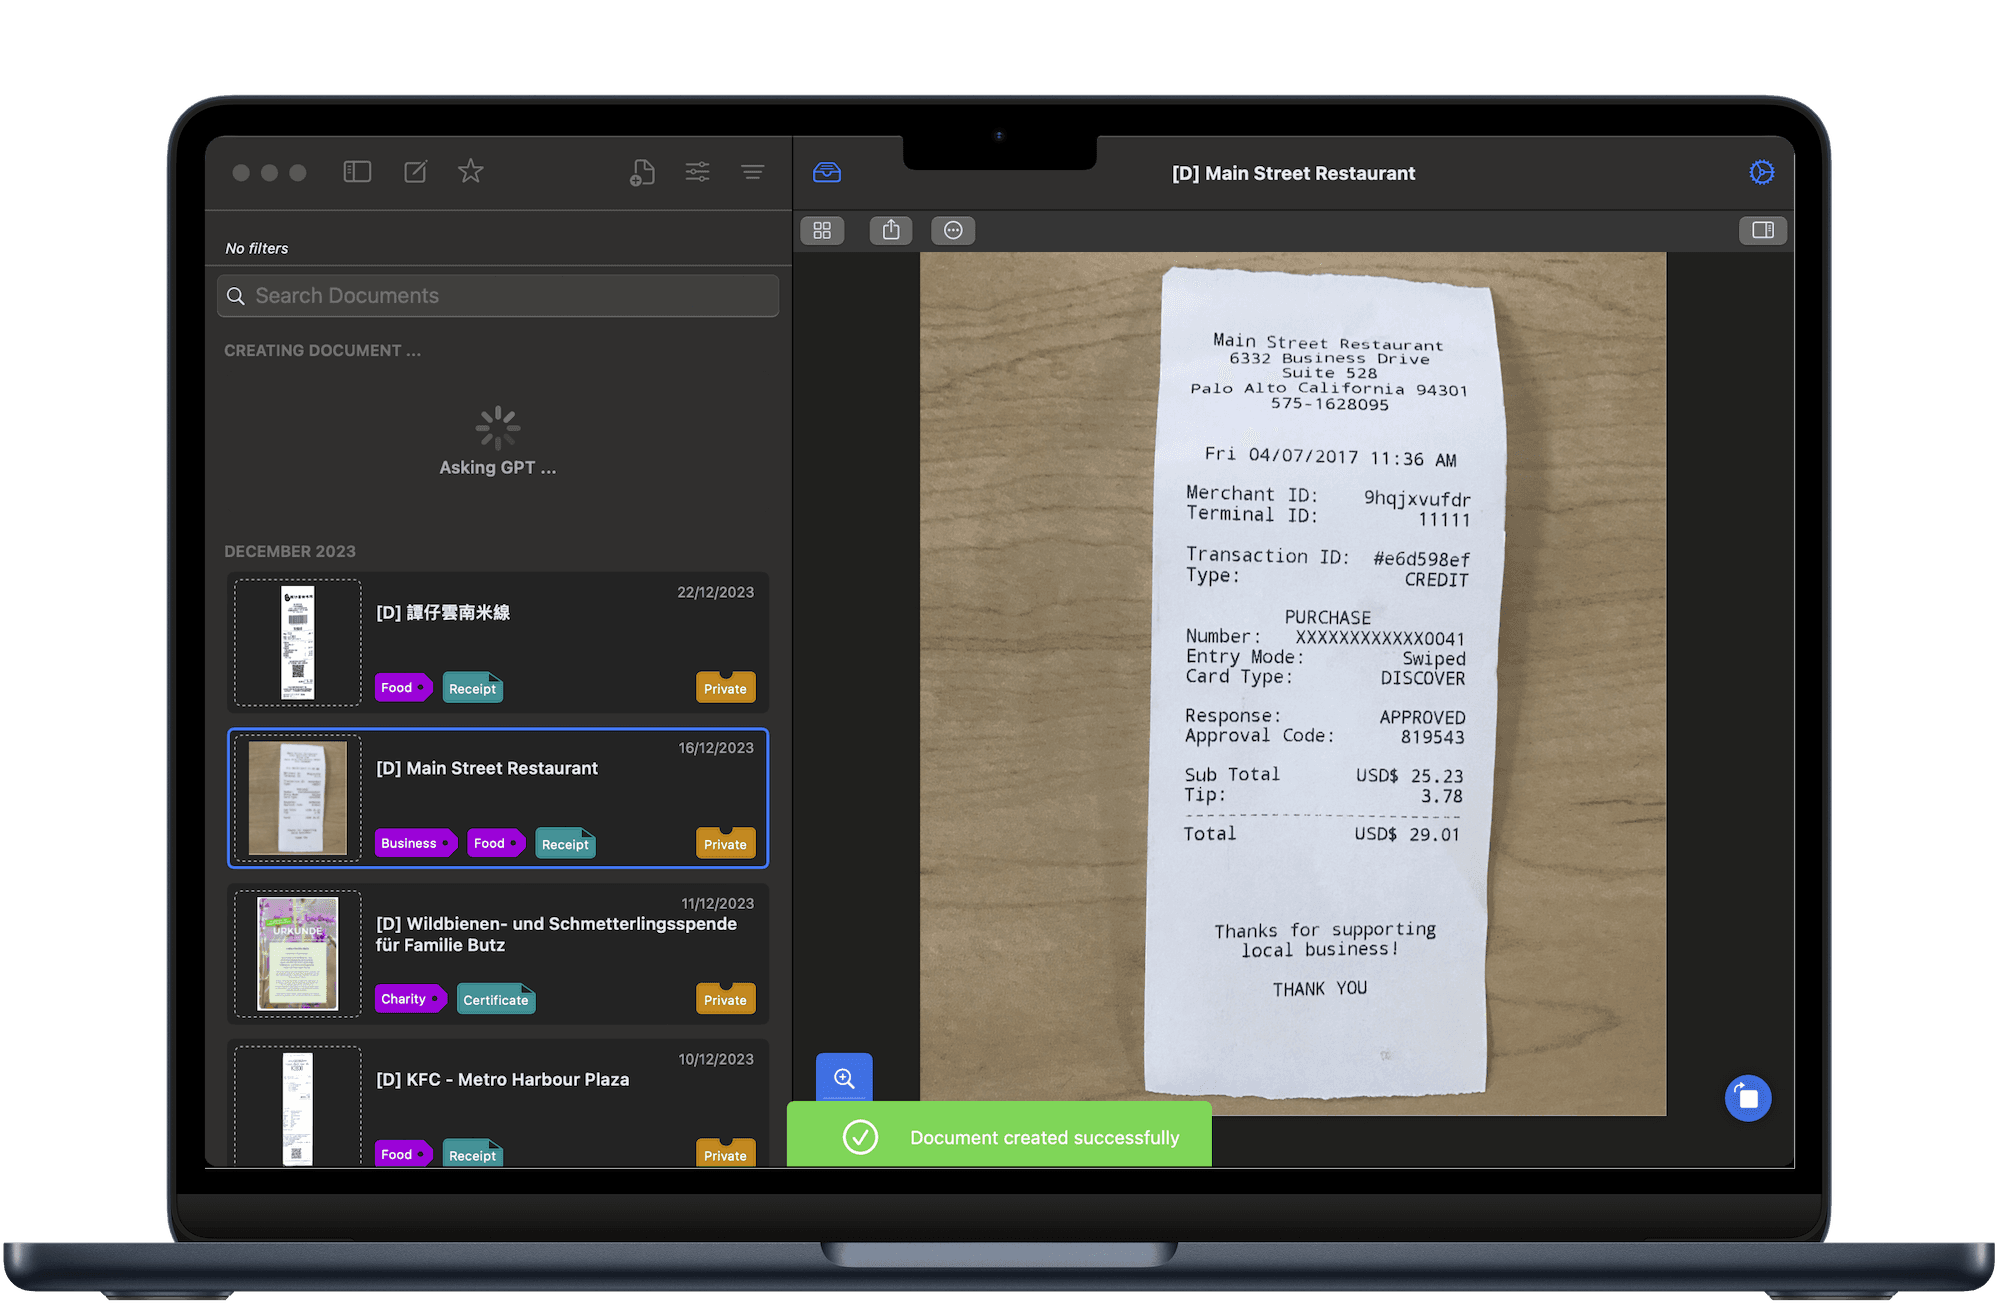Open settings gear in title bar

tap(1761, 173)
